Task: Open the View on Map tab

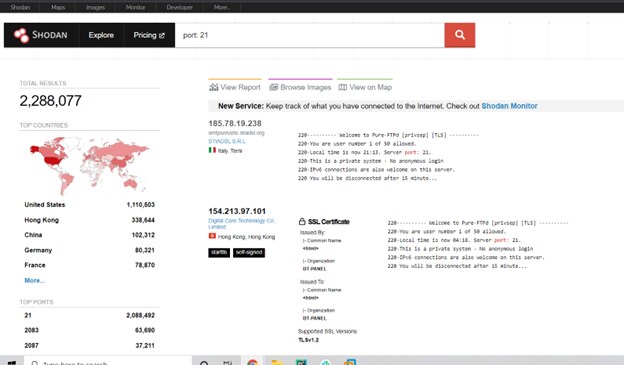Action: (365, 87)
